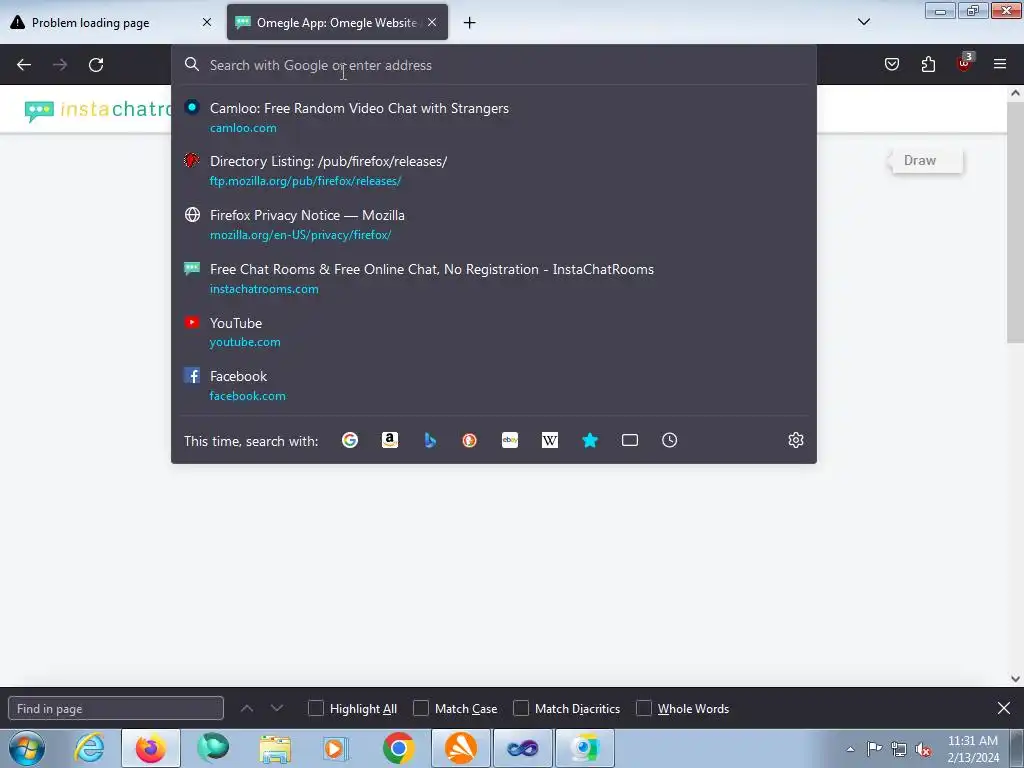Search this time with Amazon icon
The image size is (1024, 768).
[x=390, y=440]
